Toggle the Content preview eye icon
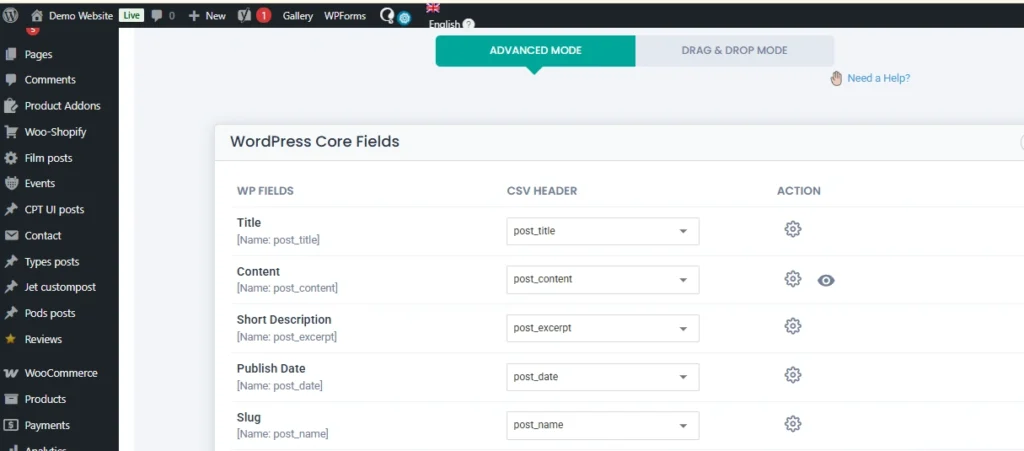Image resolution: width=1024 pixels, height=451 pixels. point(826,281)
